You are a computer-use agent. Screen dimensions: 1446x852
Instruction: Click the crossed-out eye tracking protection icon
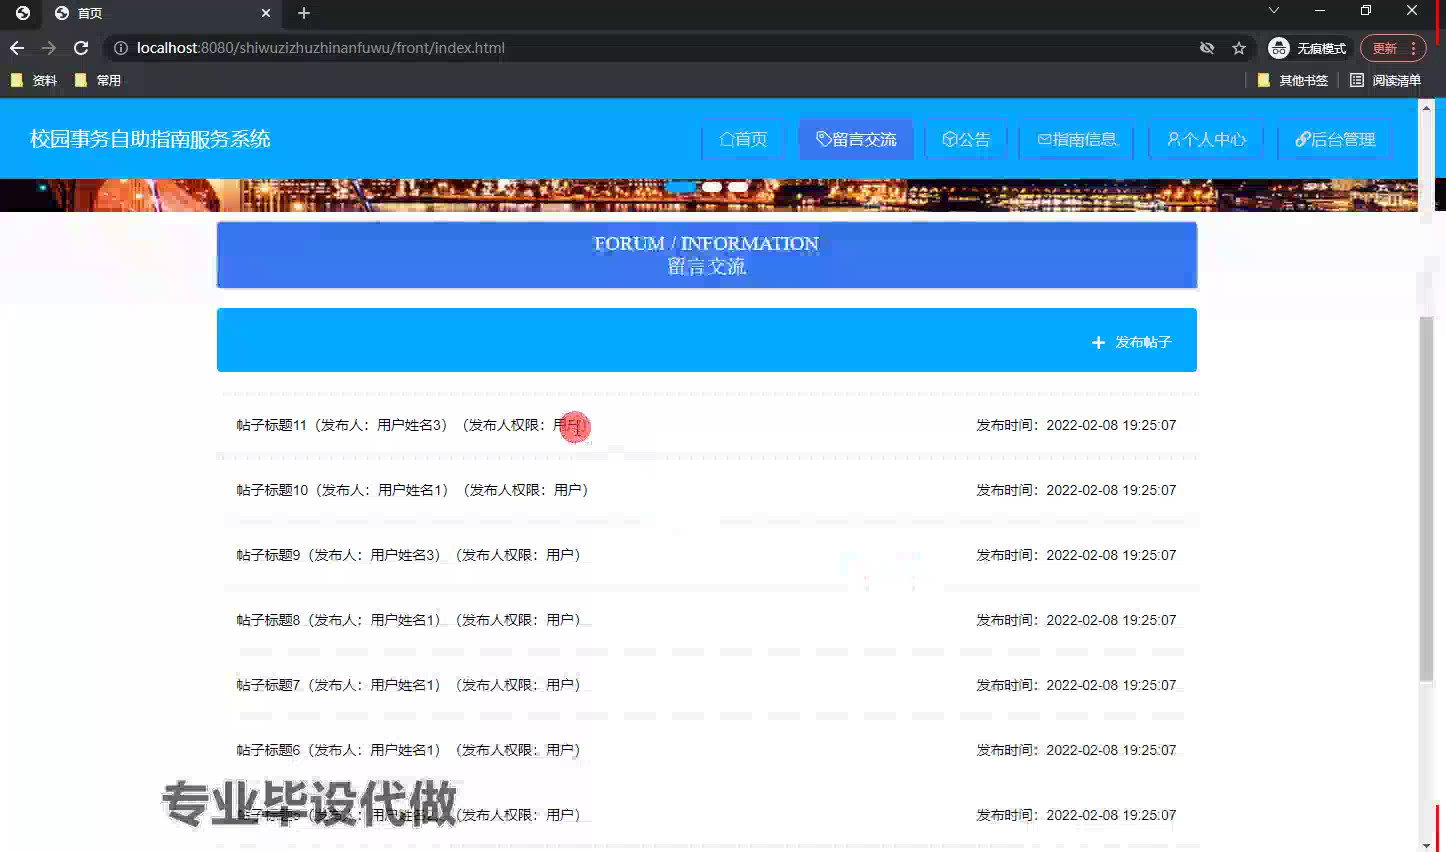[x=1207, y=48]
